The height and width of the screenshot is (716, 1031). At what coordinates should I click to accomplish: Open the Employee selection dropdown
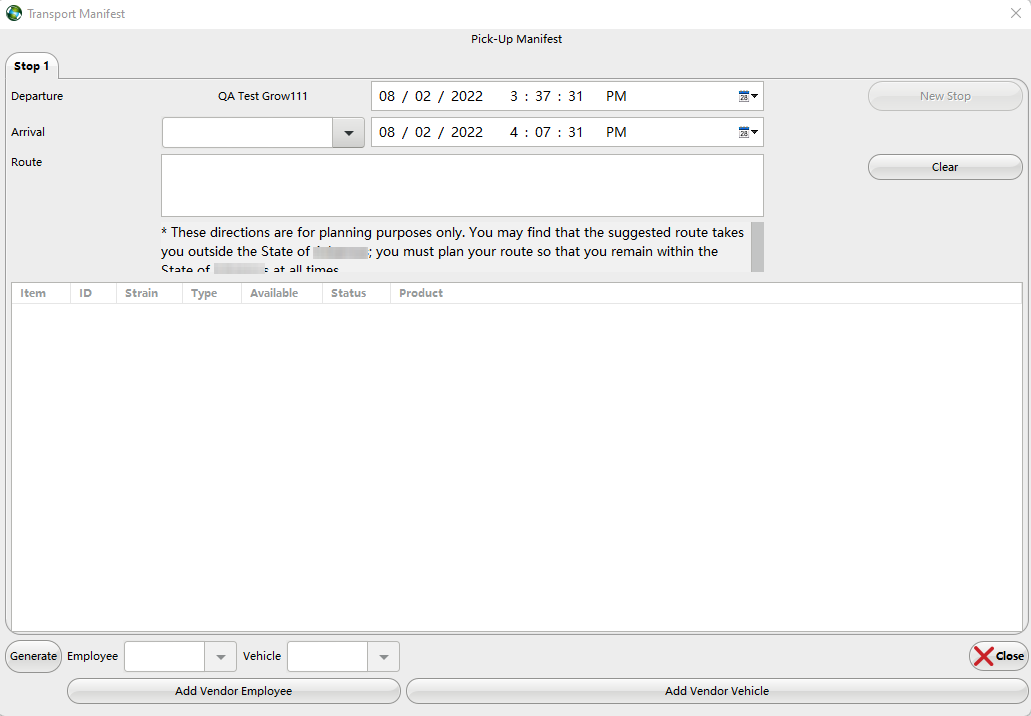click(x=220, y=656)
